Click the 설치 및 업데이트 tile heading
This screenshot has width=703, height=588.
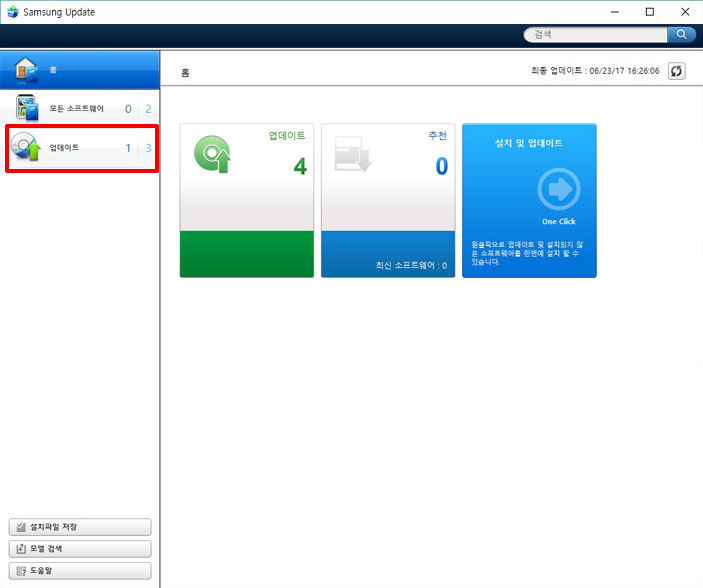coord(529,143)
